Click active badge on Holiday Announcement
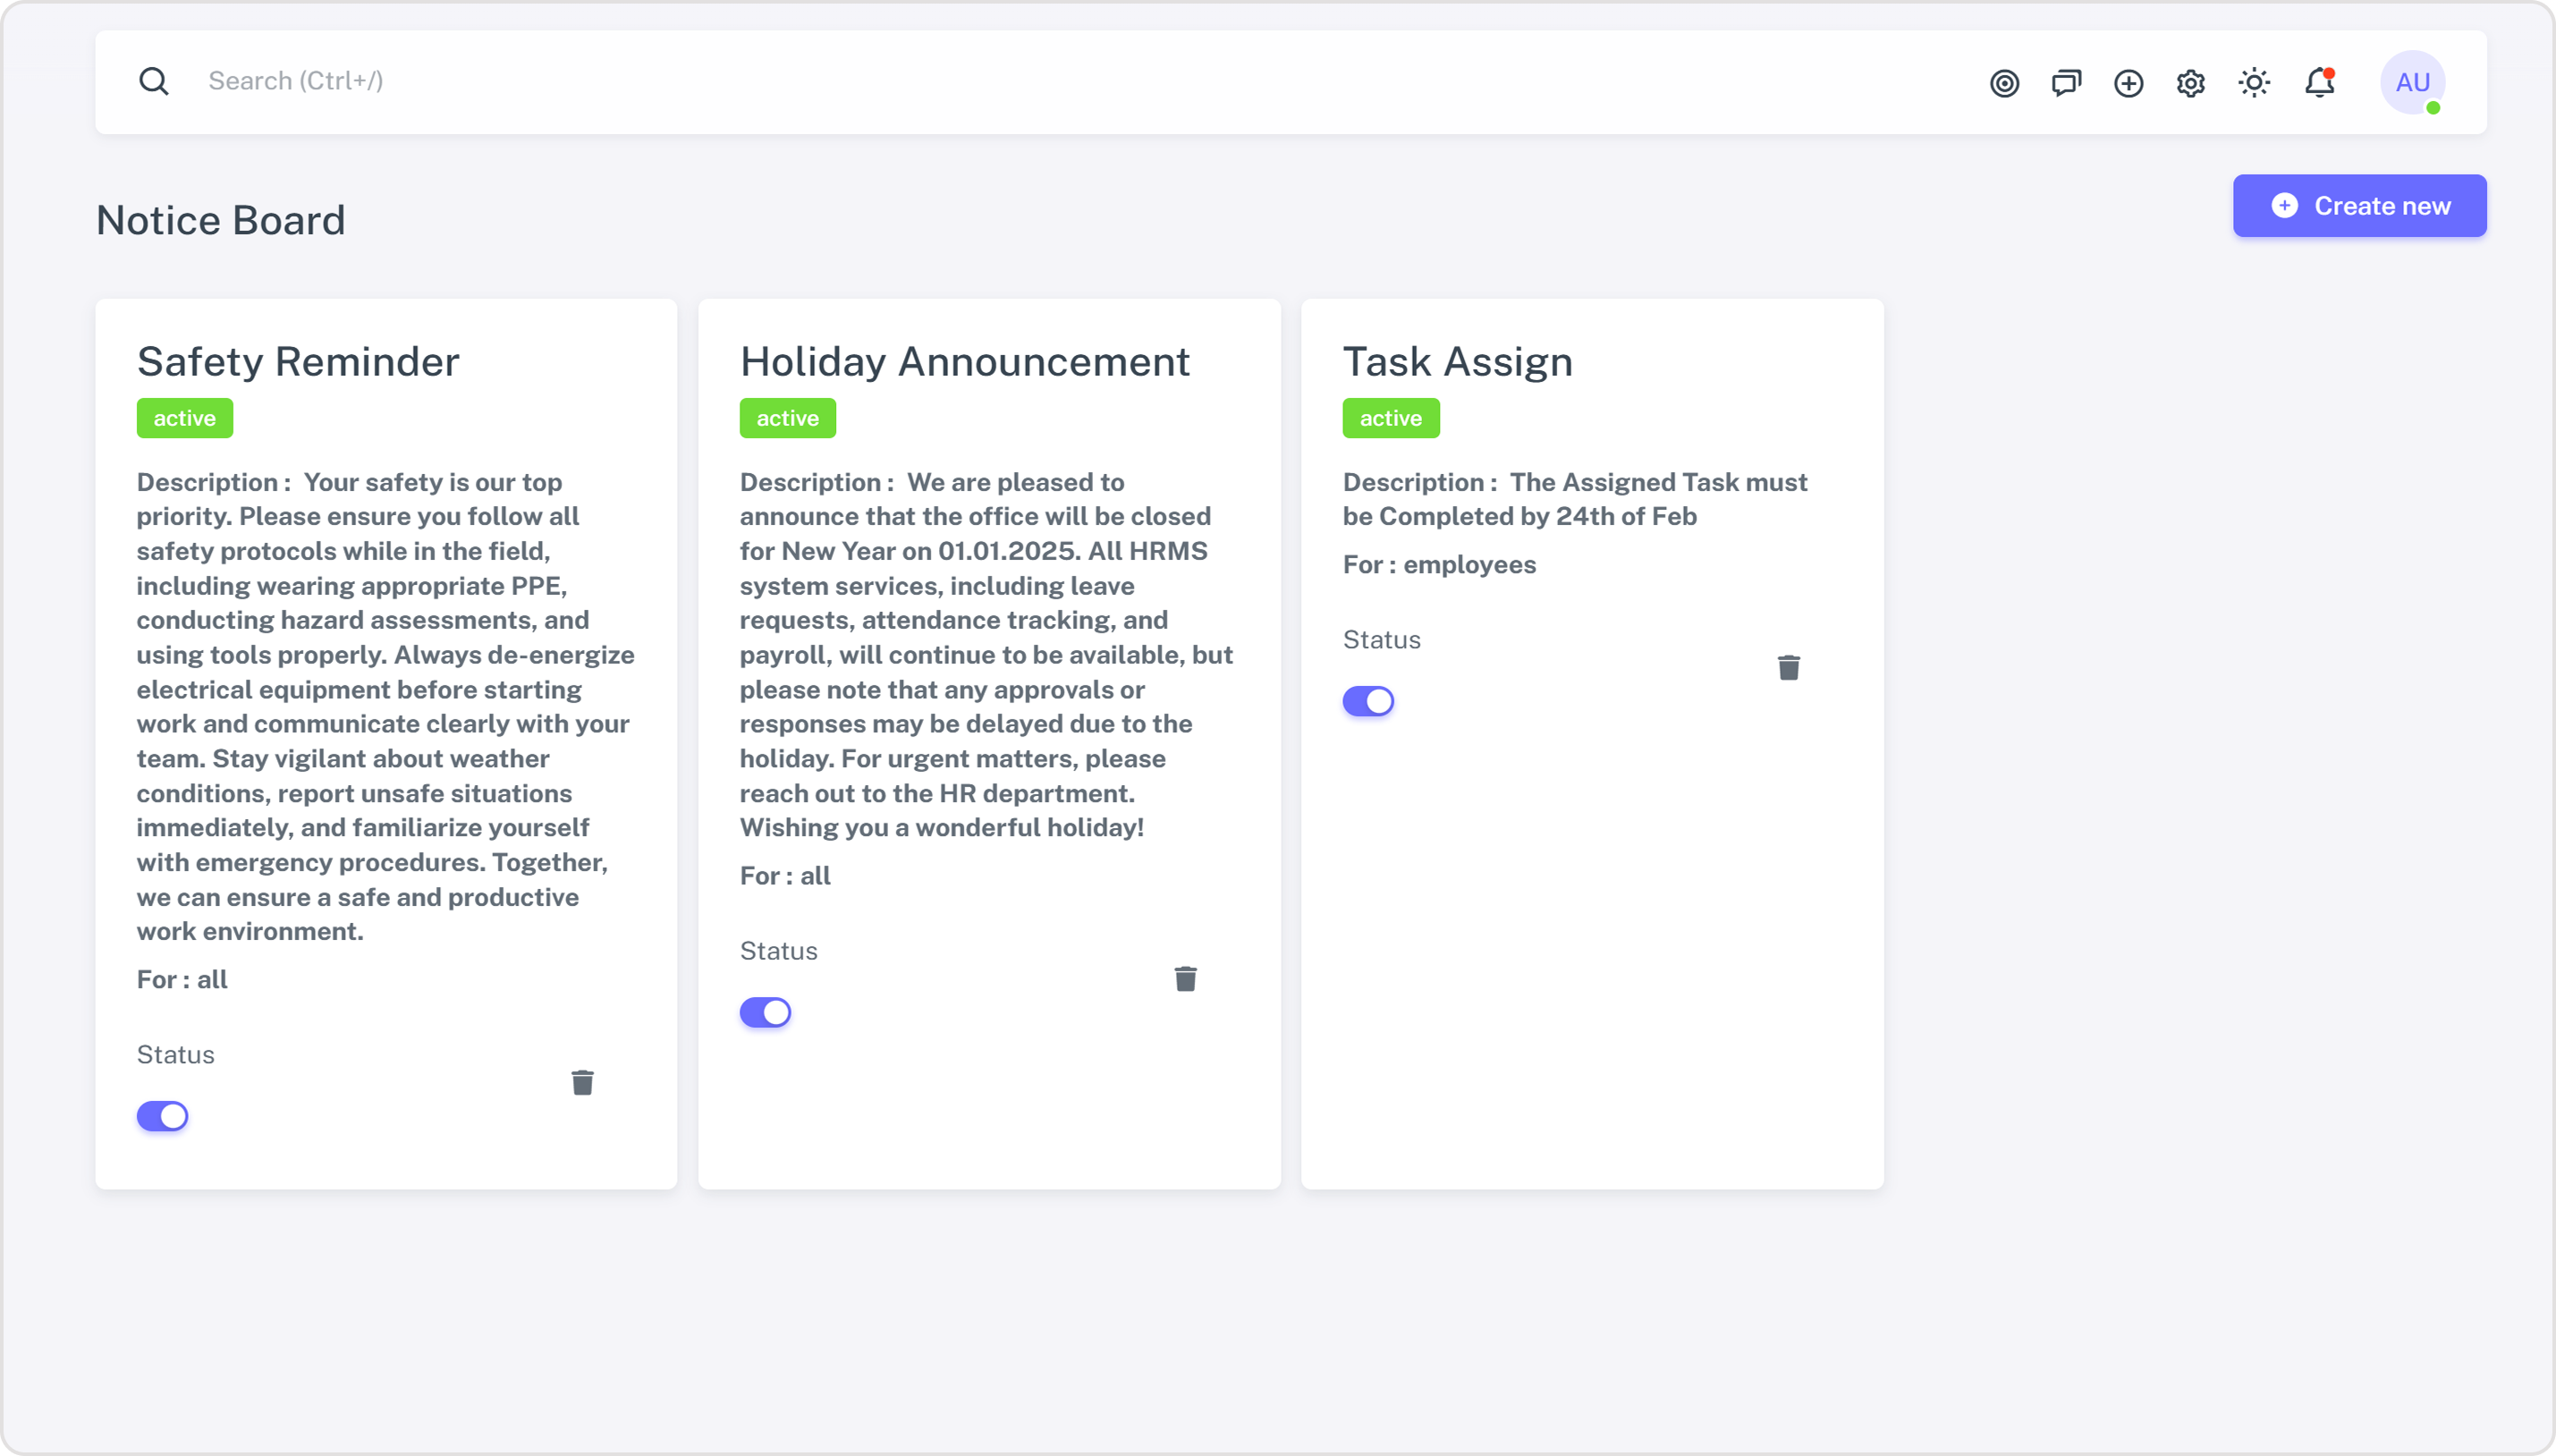Viewport: 2556px width, 1456px height. [788, 418]
